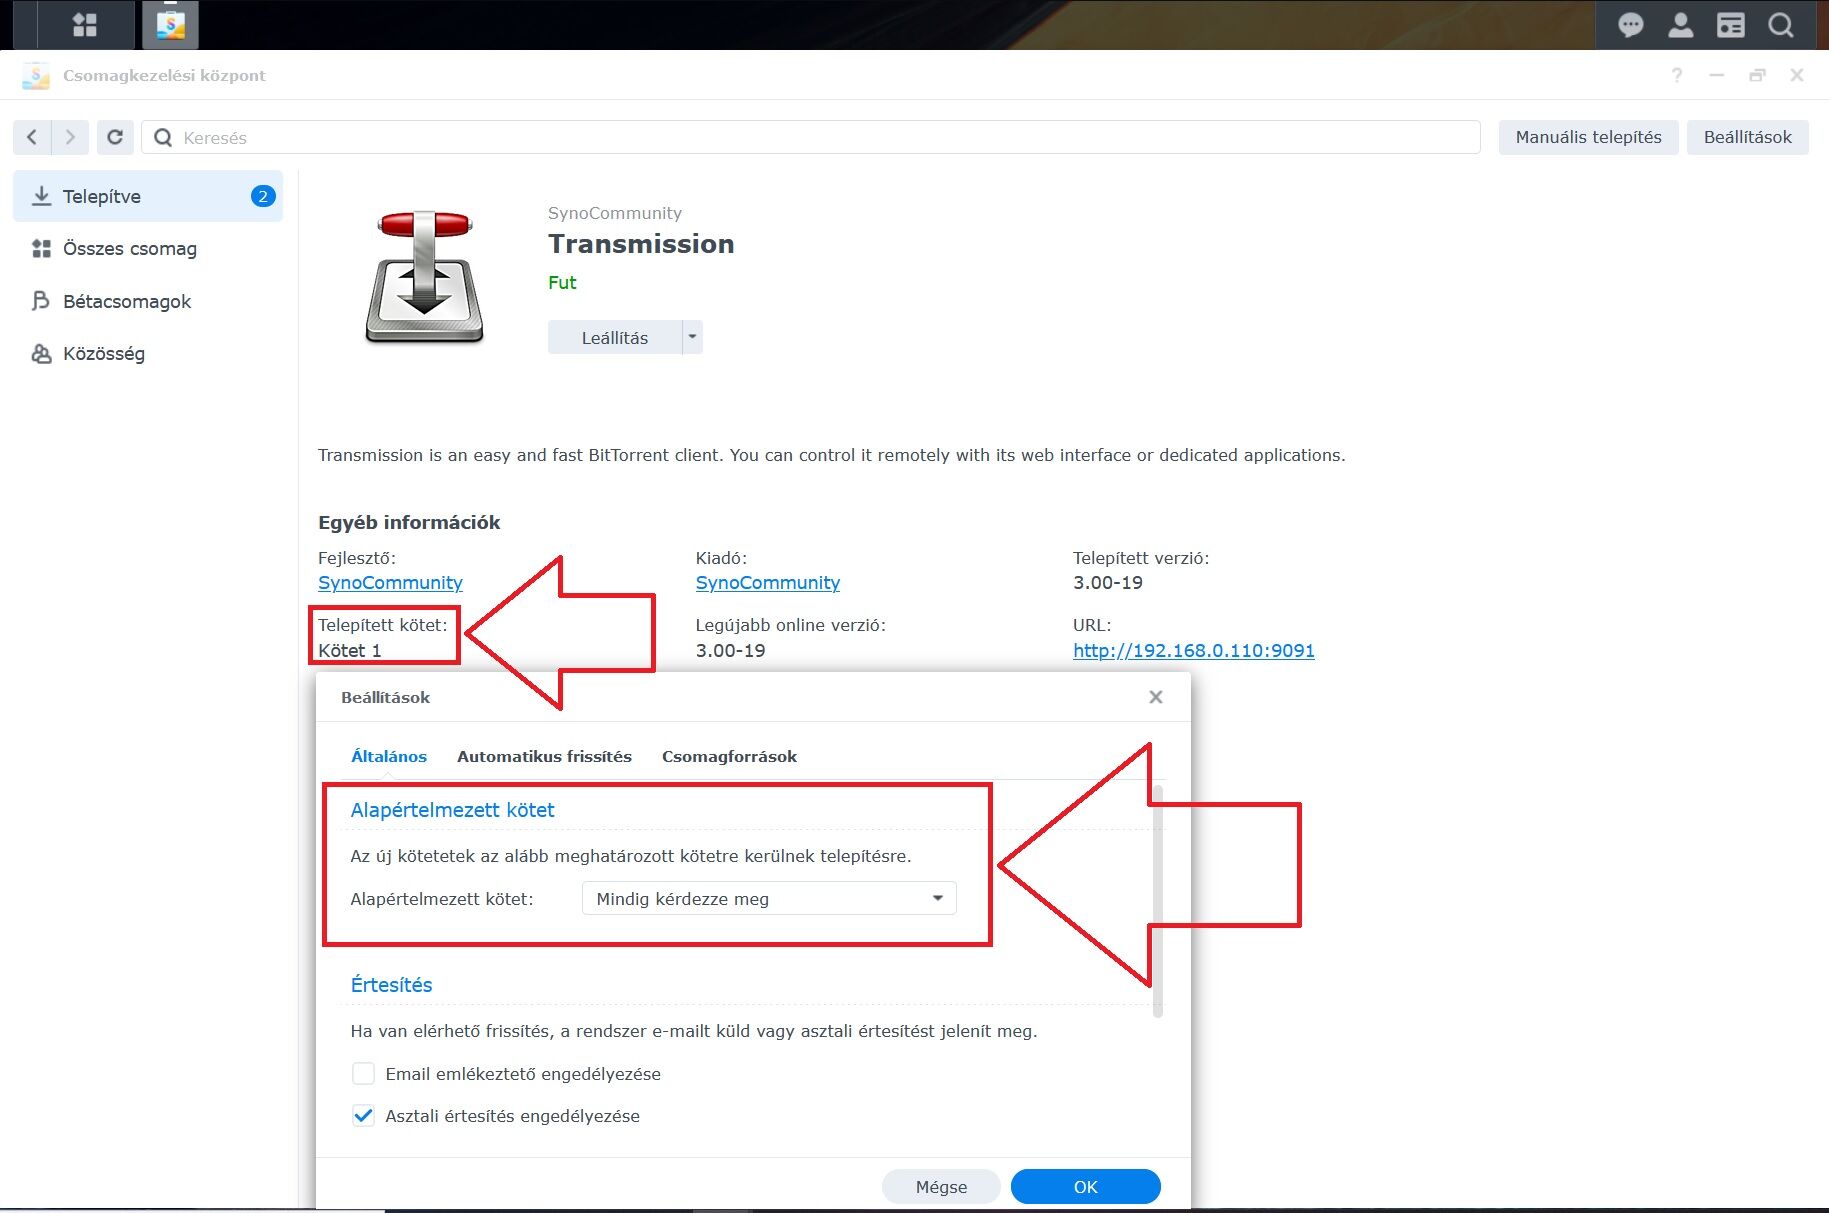
Task: Open the user account options icon
Action: pyautogui.click(x=1681, y=25)
